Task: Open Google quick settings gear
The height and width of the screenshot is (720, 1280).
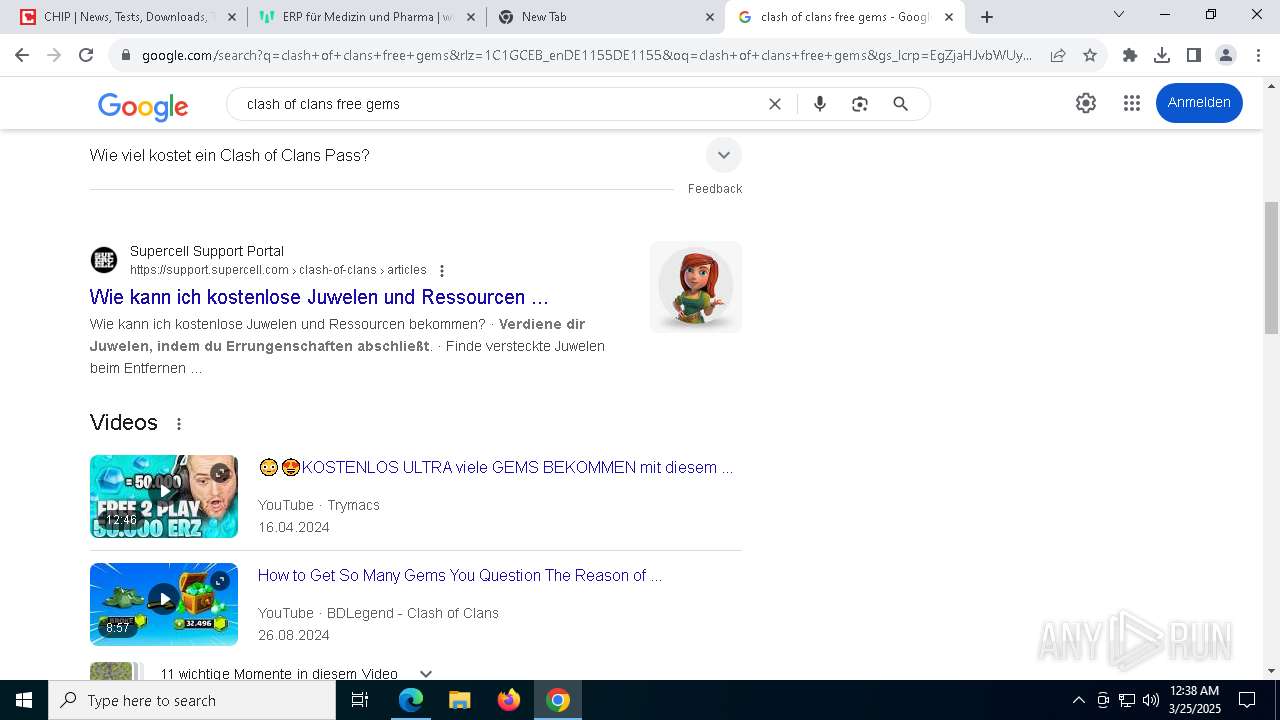Action: tap(1086, 103)
